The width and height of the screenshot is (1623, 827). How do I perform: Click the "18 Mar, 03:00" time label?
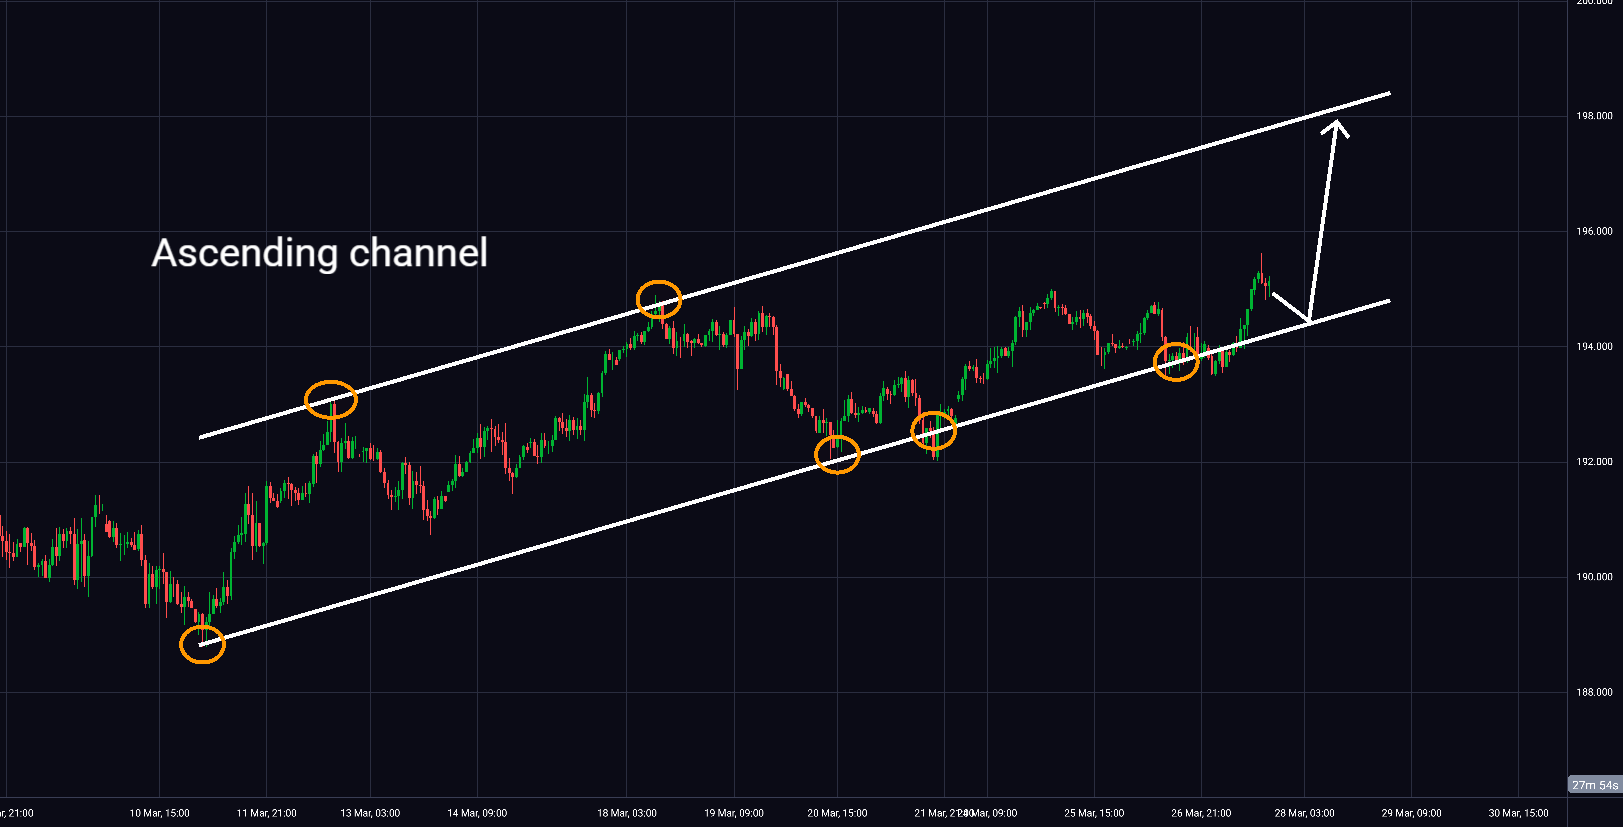[627, 813]
